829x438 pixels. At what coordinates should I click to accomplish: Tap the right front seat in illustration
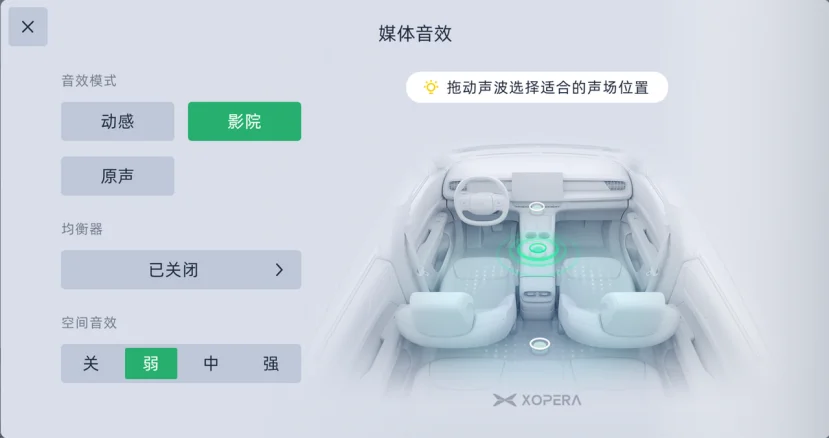(619, 306)
